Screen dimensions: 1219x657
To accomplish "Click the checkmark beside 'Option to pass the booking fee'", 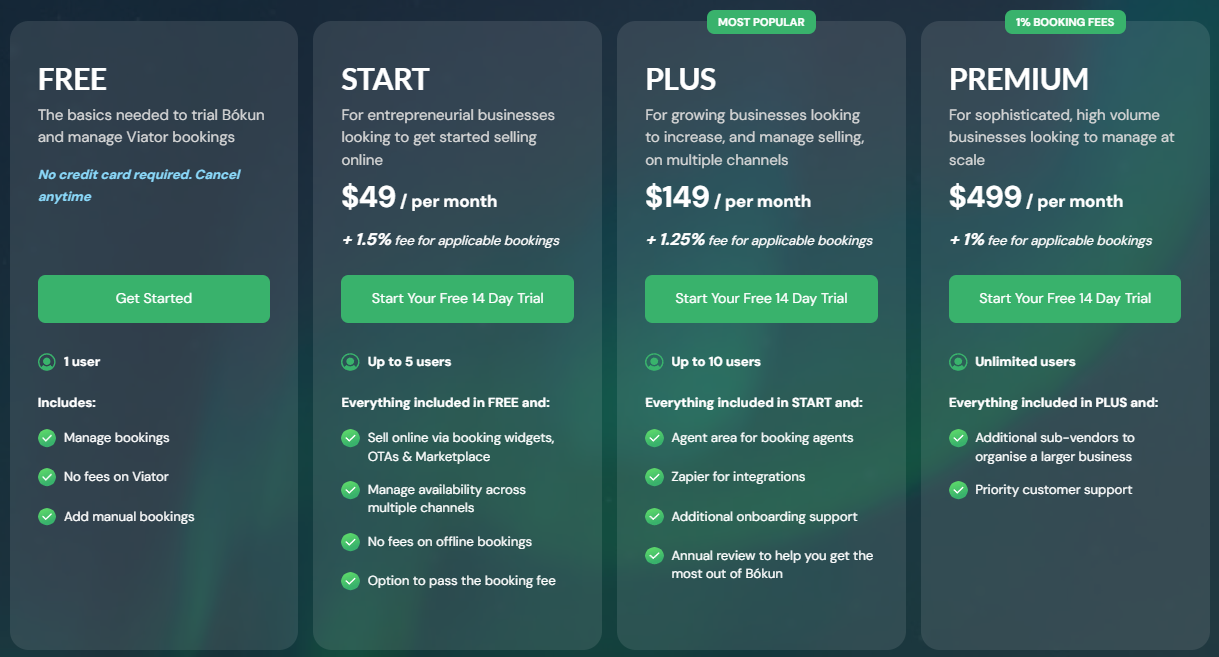I will (350, 581).
